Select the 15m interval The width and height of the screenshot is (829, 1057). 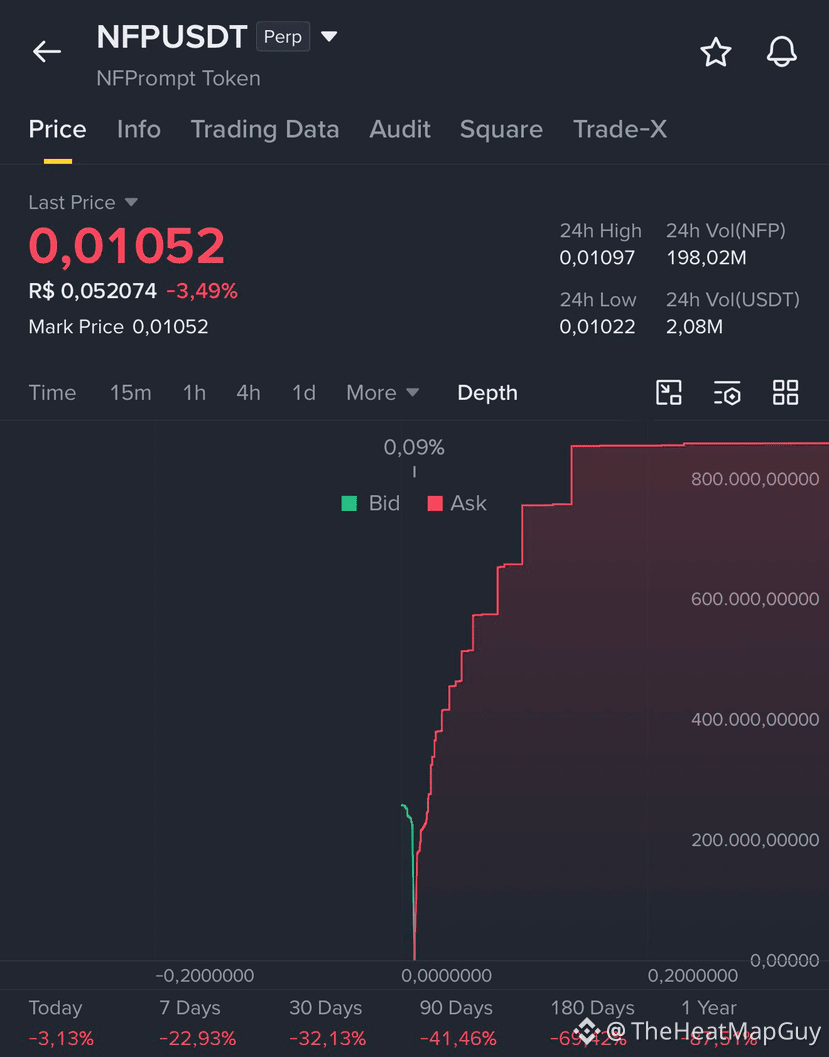coord(131,393)
